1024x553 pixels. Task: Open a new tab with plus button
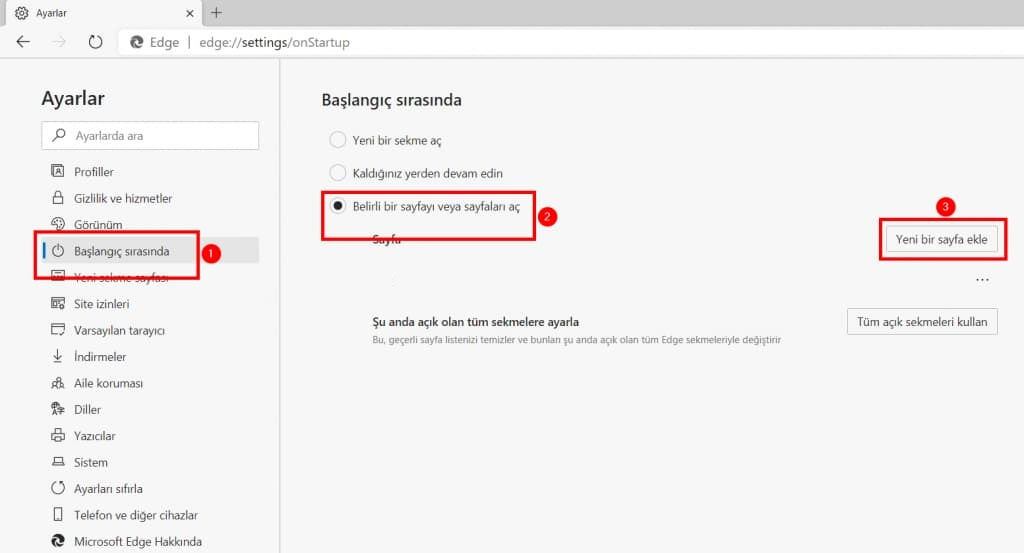(x=216, y=13)
